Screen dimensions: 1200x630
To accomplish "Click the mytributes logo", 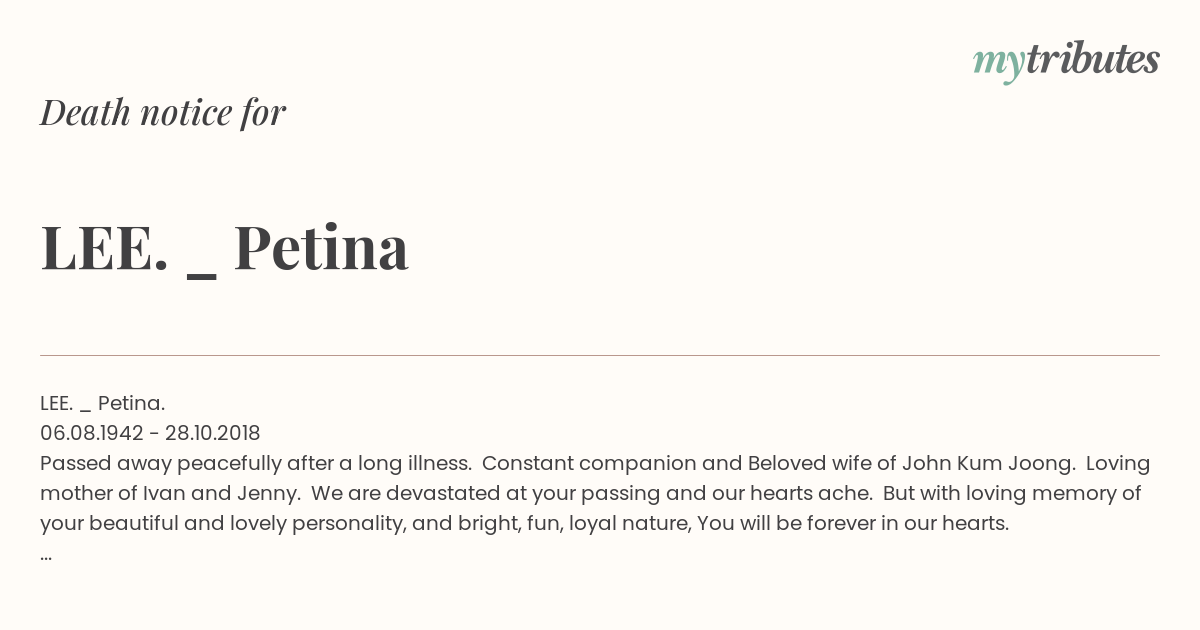I will click(x=1066, y=61).
